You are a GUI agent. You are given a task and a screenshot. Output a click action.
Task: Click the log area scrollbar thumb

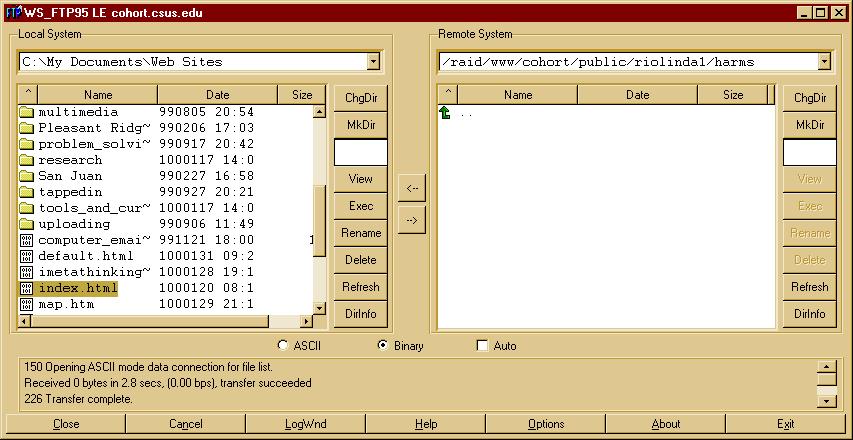click(827, 379)
